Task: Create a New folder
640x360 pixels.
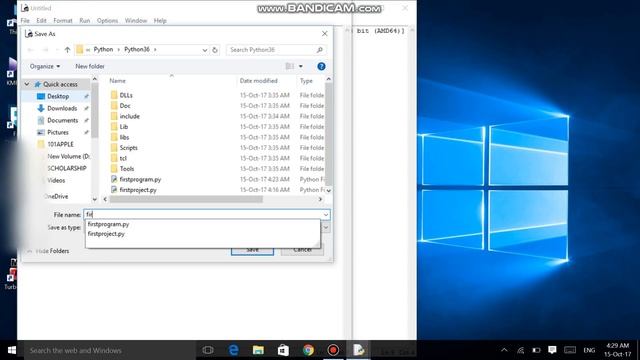Action: [90, 66]
